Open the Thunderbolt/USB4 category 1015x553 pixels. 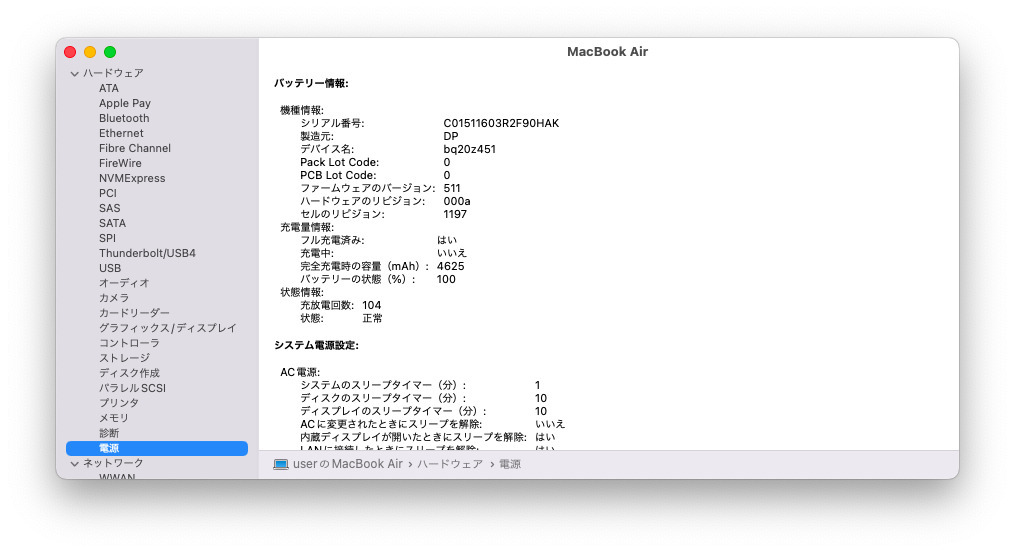(x=147, y=253)
